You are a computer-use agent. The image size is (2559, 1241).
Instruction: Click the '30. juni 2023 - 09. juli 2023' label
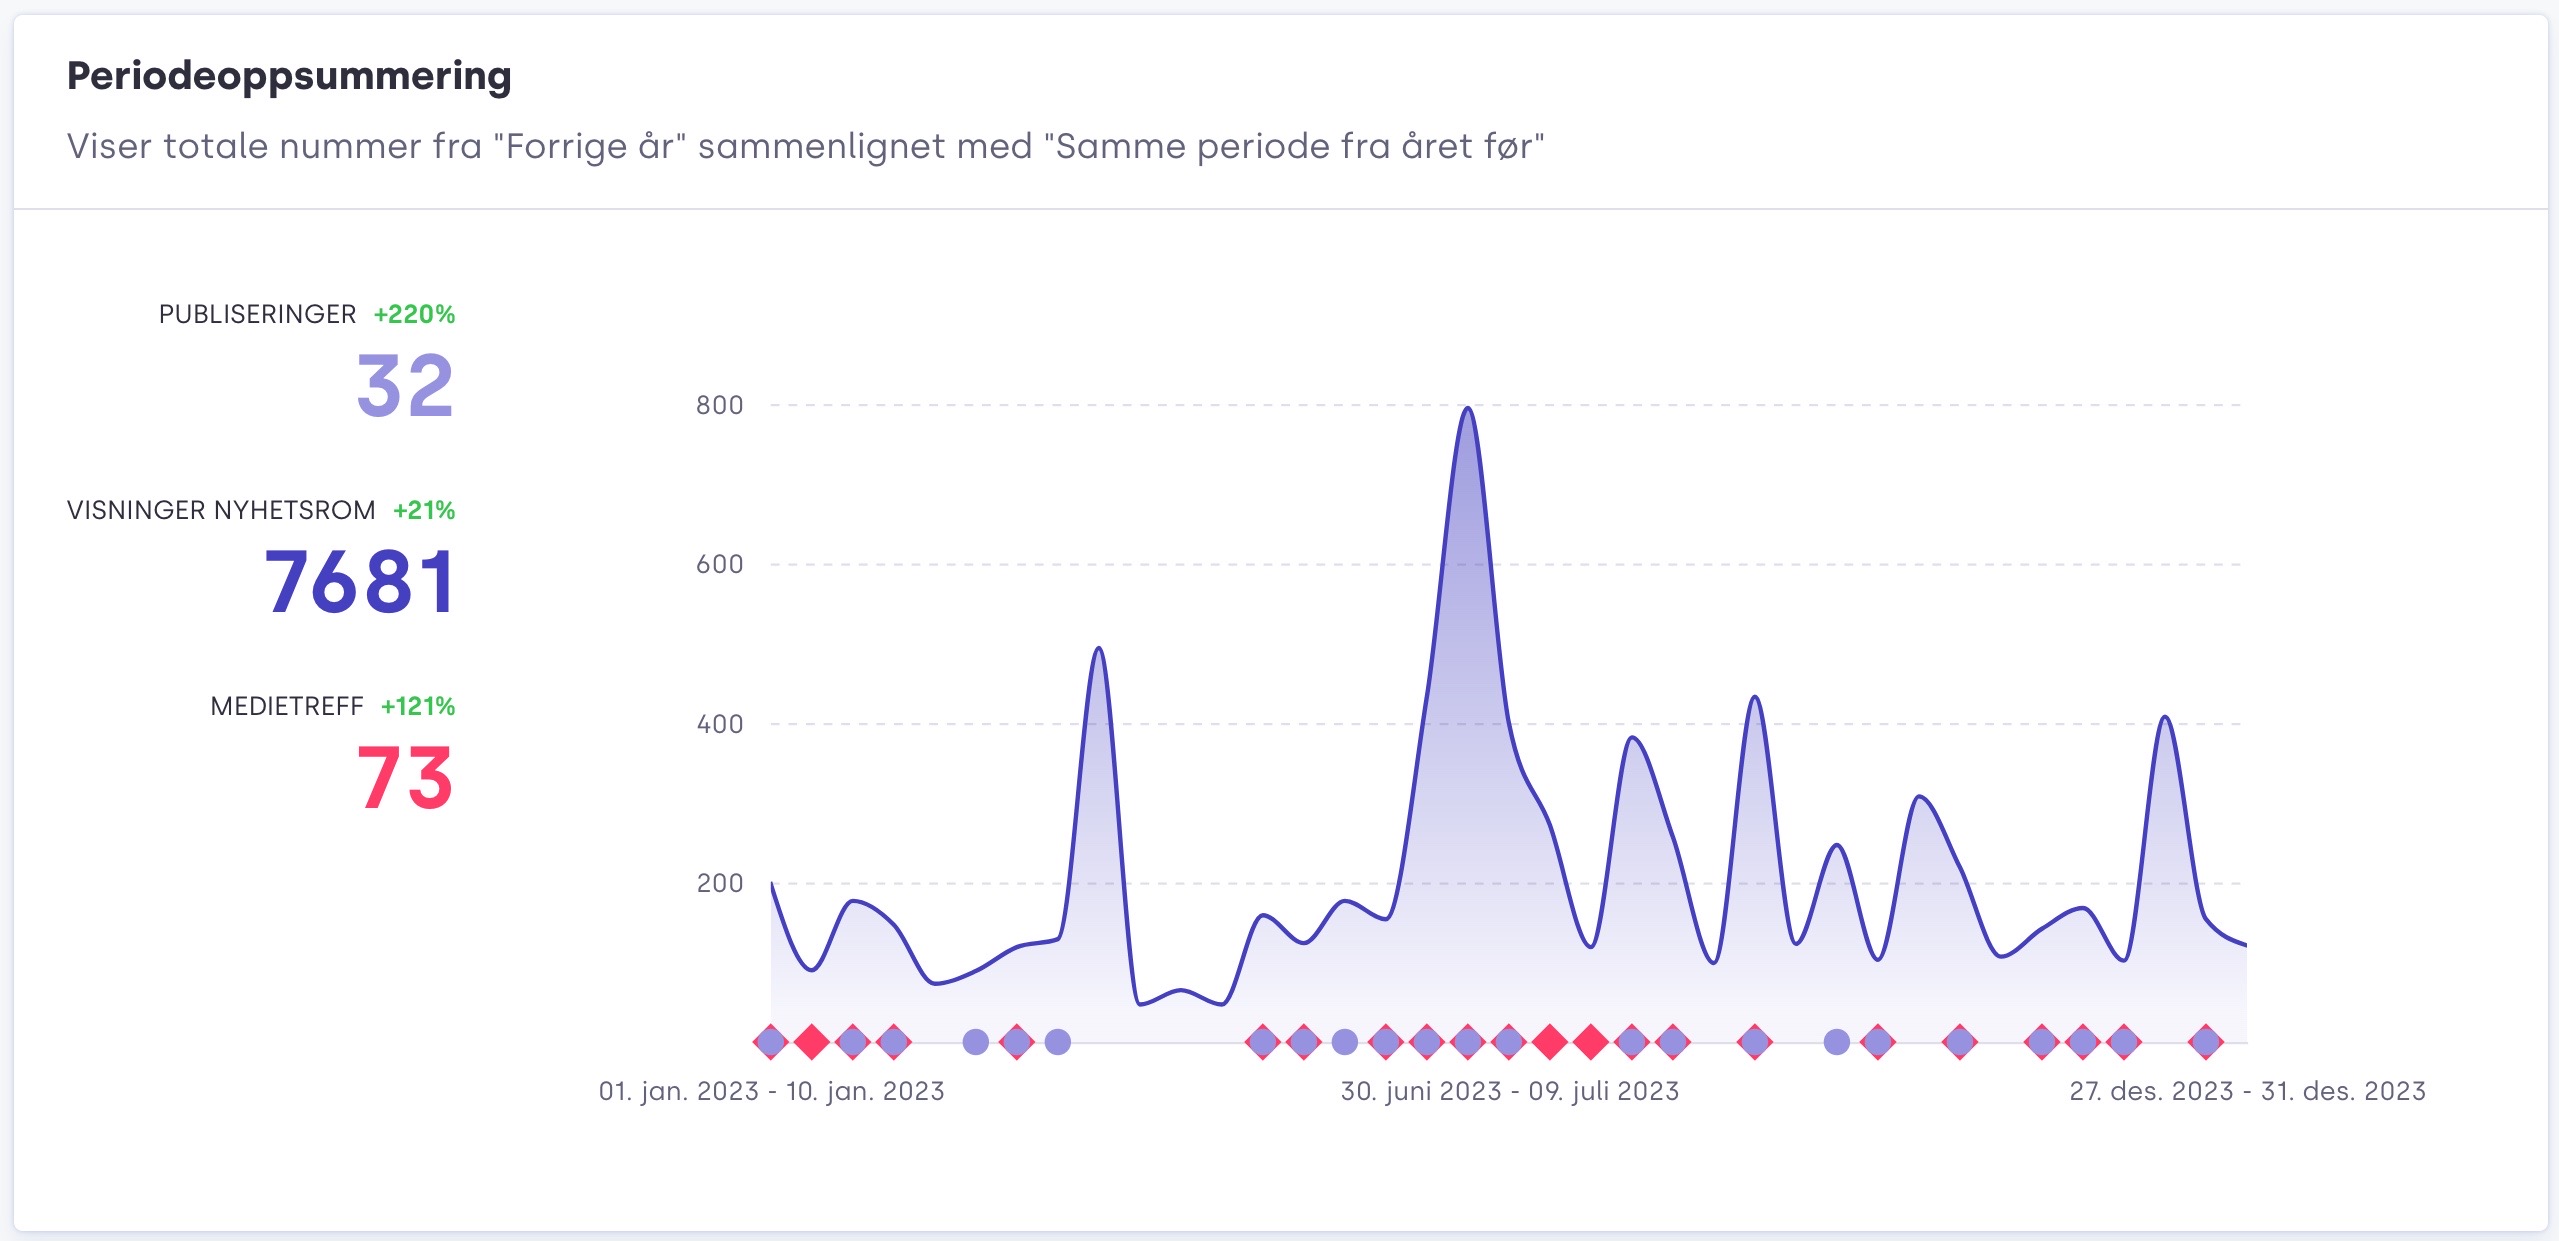[x=1509, y=1091]
